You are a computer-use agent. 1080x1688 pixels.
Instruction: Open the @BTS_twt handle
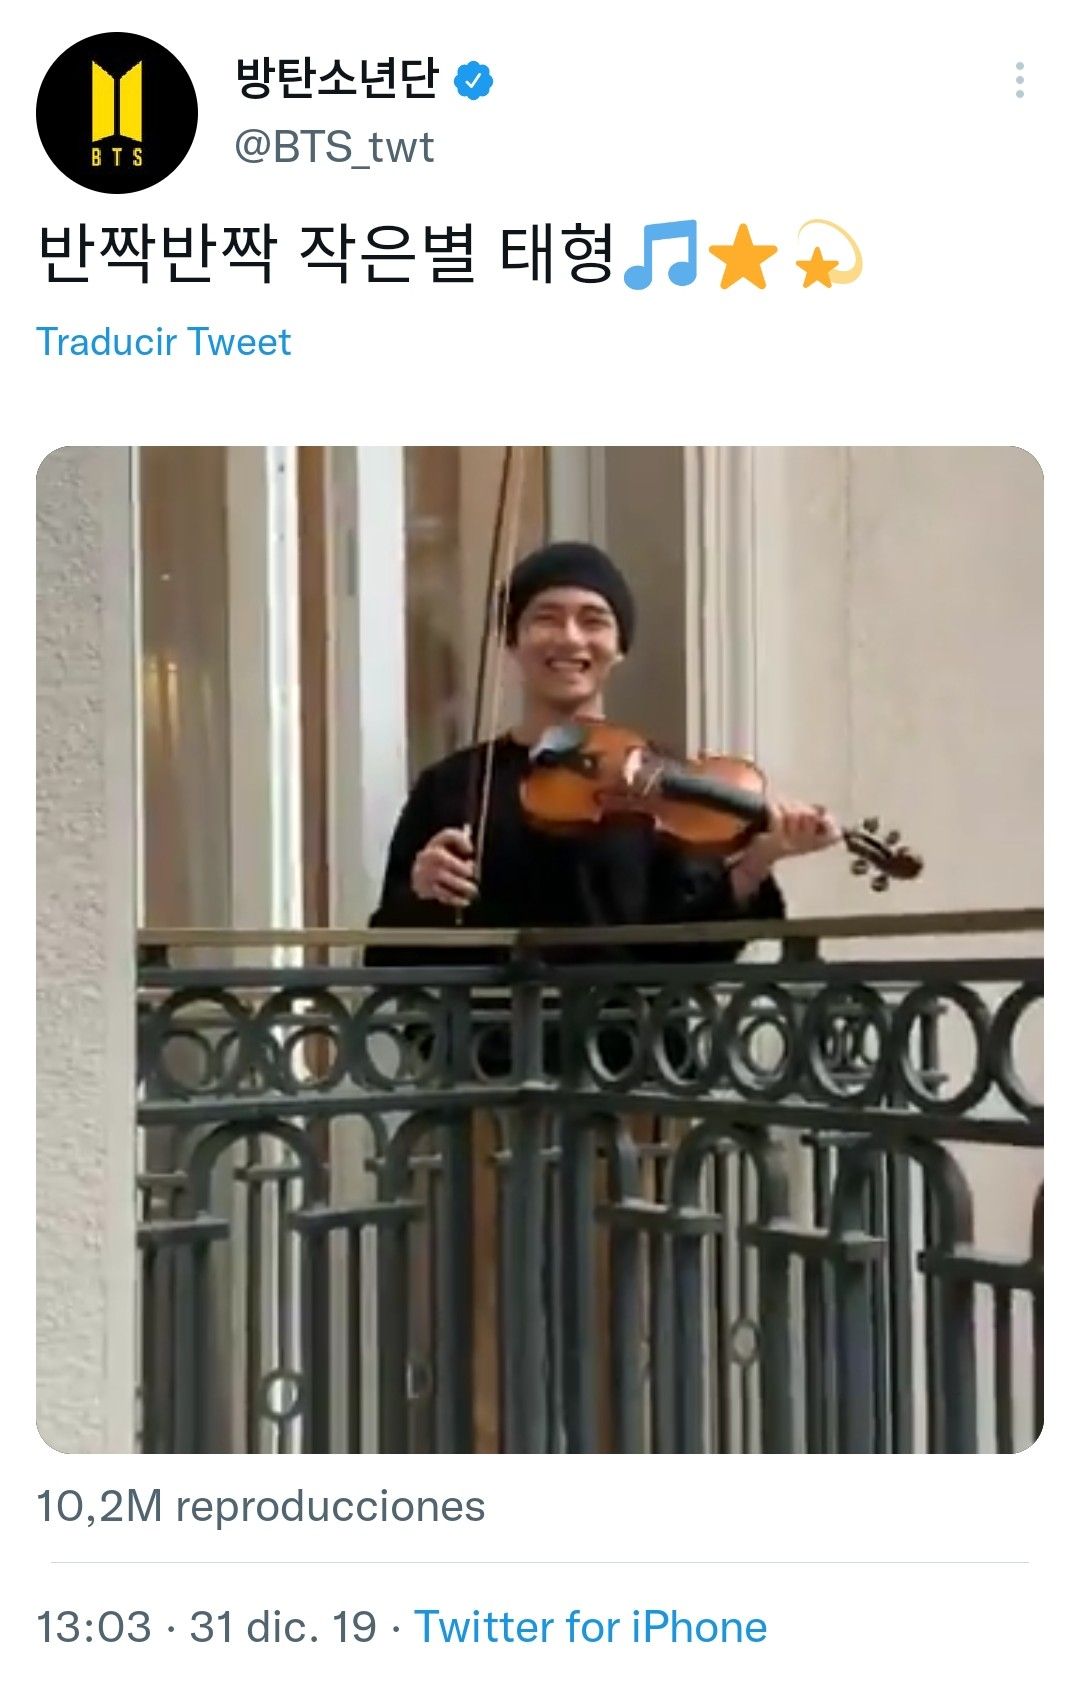[334, 147]
